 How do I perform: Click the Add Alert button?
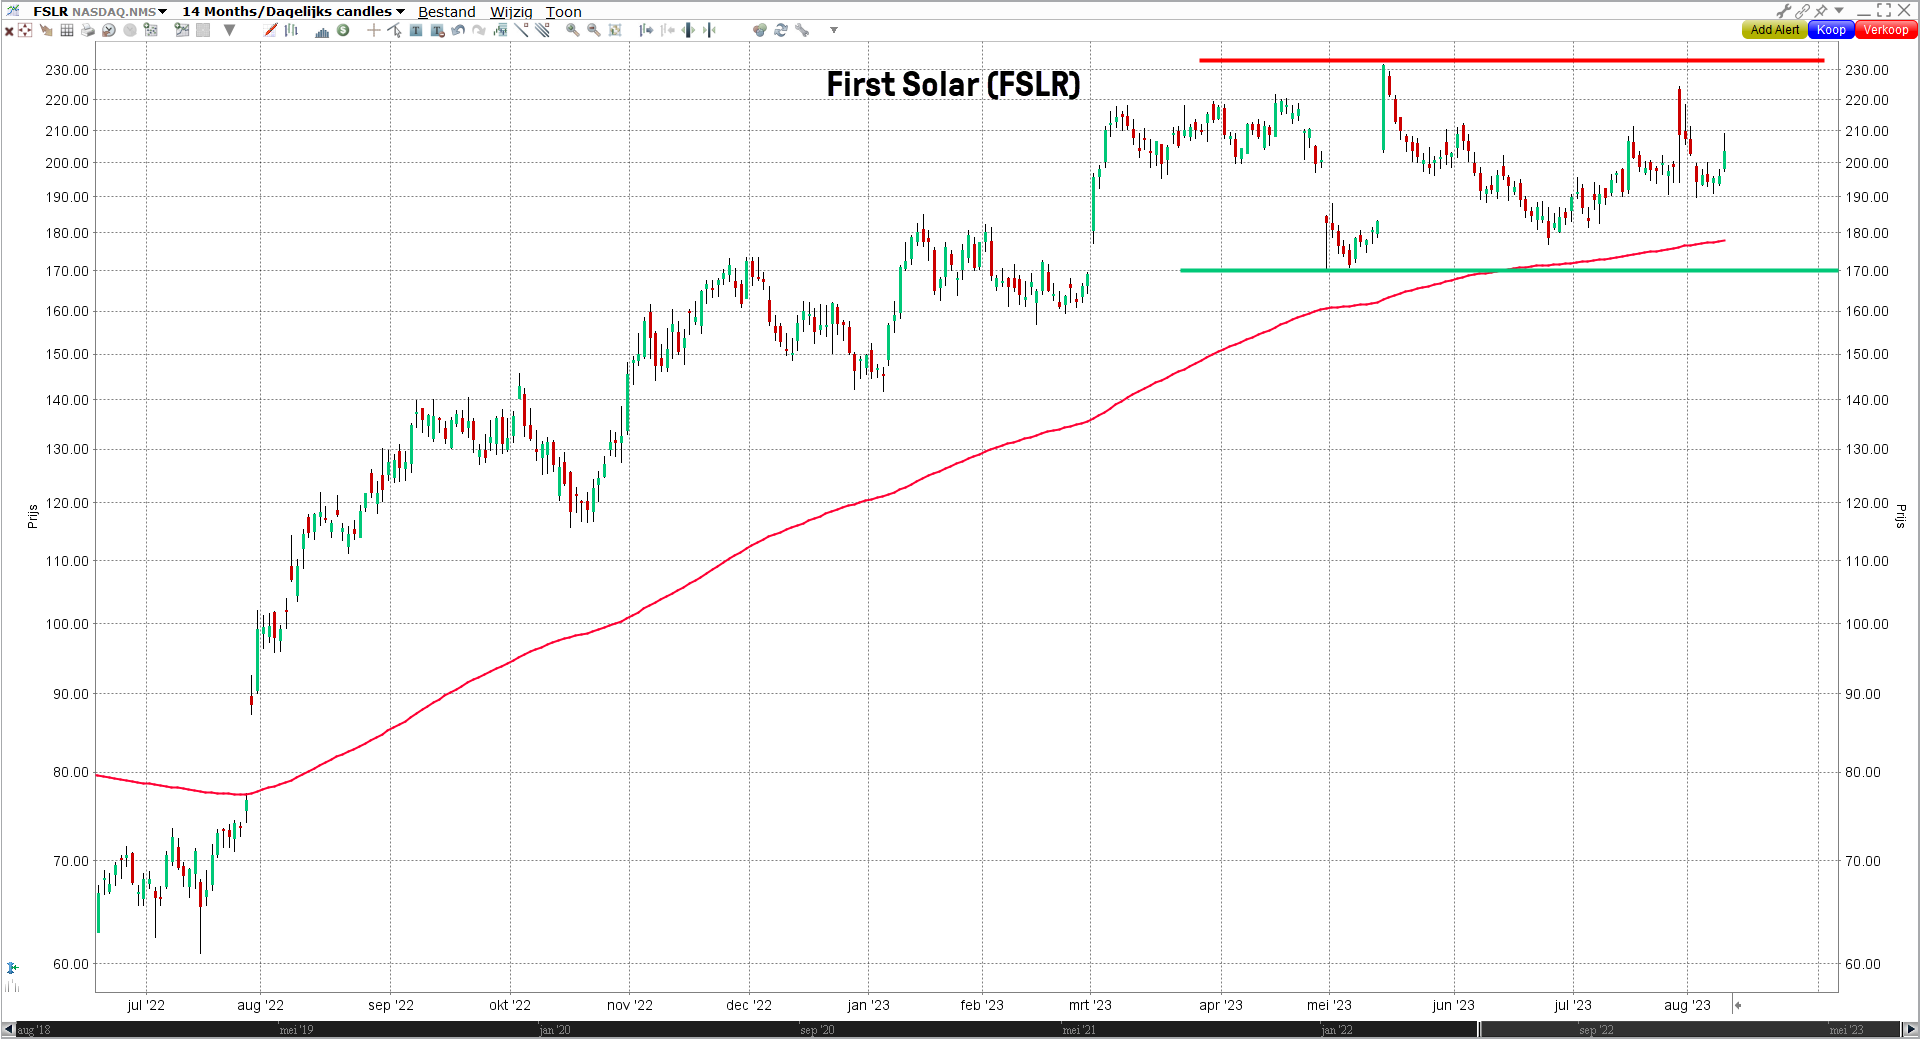pyautogui.click(x=1774, y=30)
